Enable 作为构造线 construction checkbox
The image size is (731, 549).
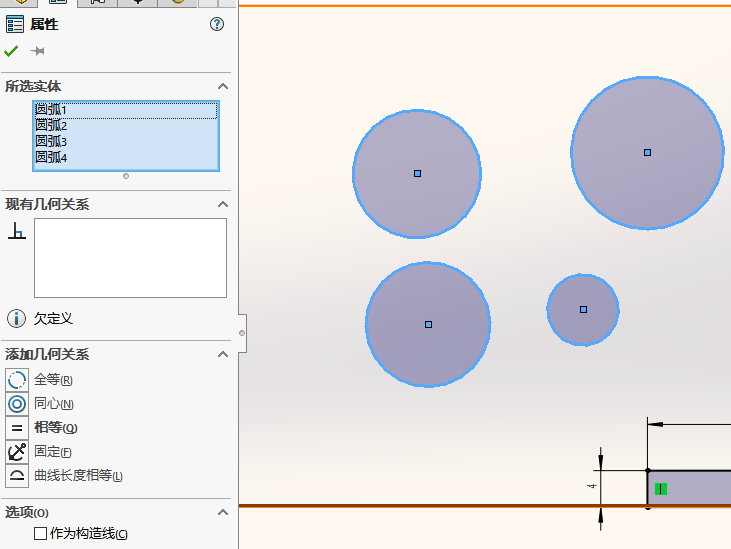pos(41,534)
